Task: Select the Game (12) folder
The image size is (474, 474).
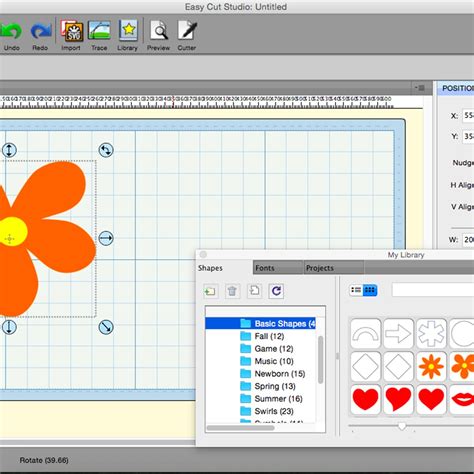Action: pyautogui.click(x=267, y=349)
